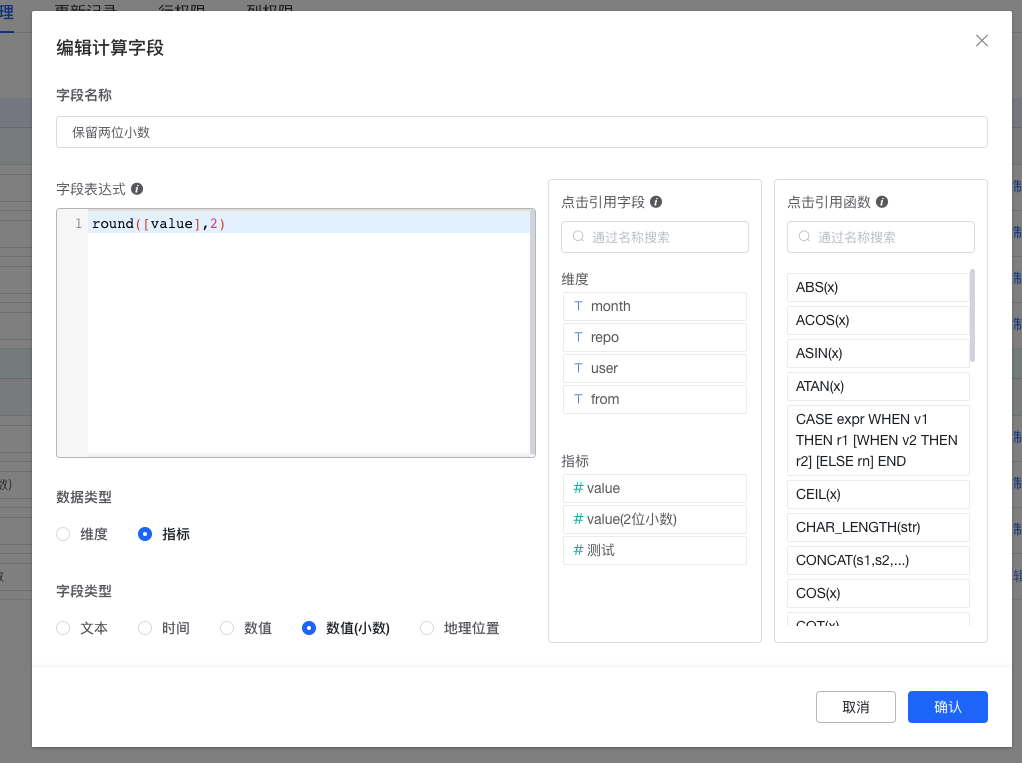This screenshot has height=763, width=1022.
Task: Click the info icon beside 点击引用函数 label
Action: pos(884,201)
